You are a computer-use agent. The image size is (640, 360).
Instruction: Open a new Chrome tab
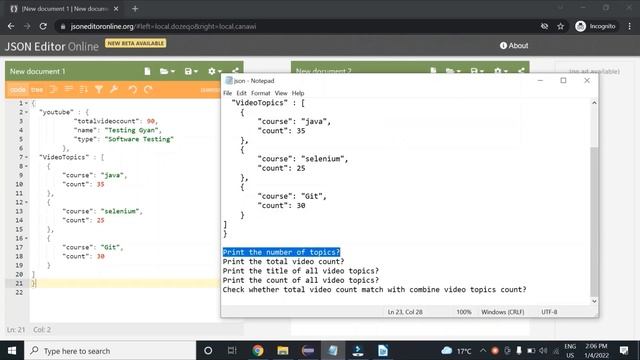pos(135,9)
